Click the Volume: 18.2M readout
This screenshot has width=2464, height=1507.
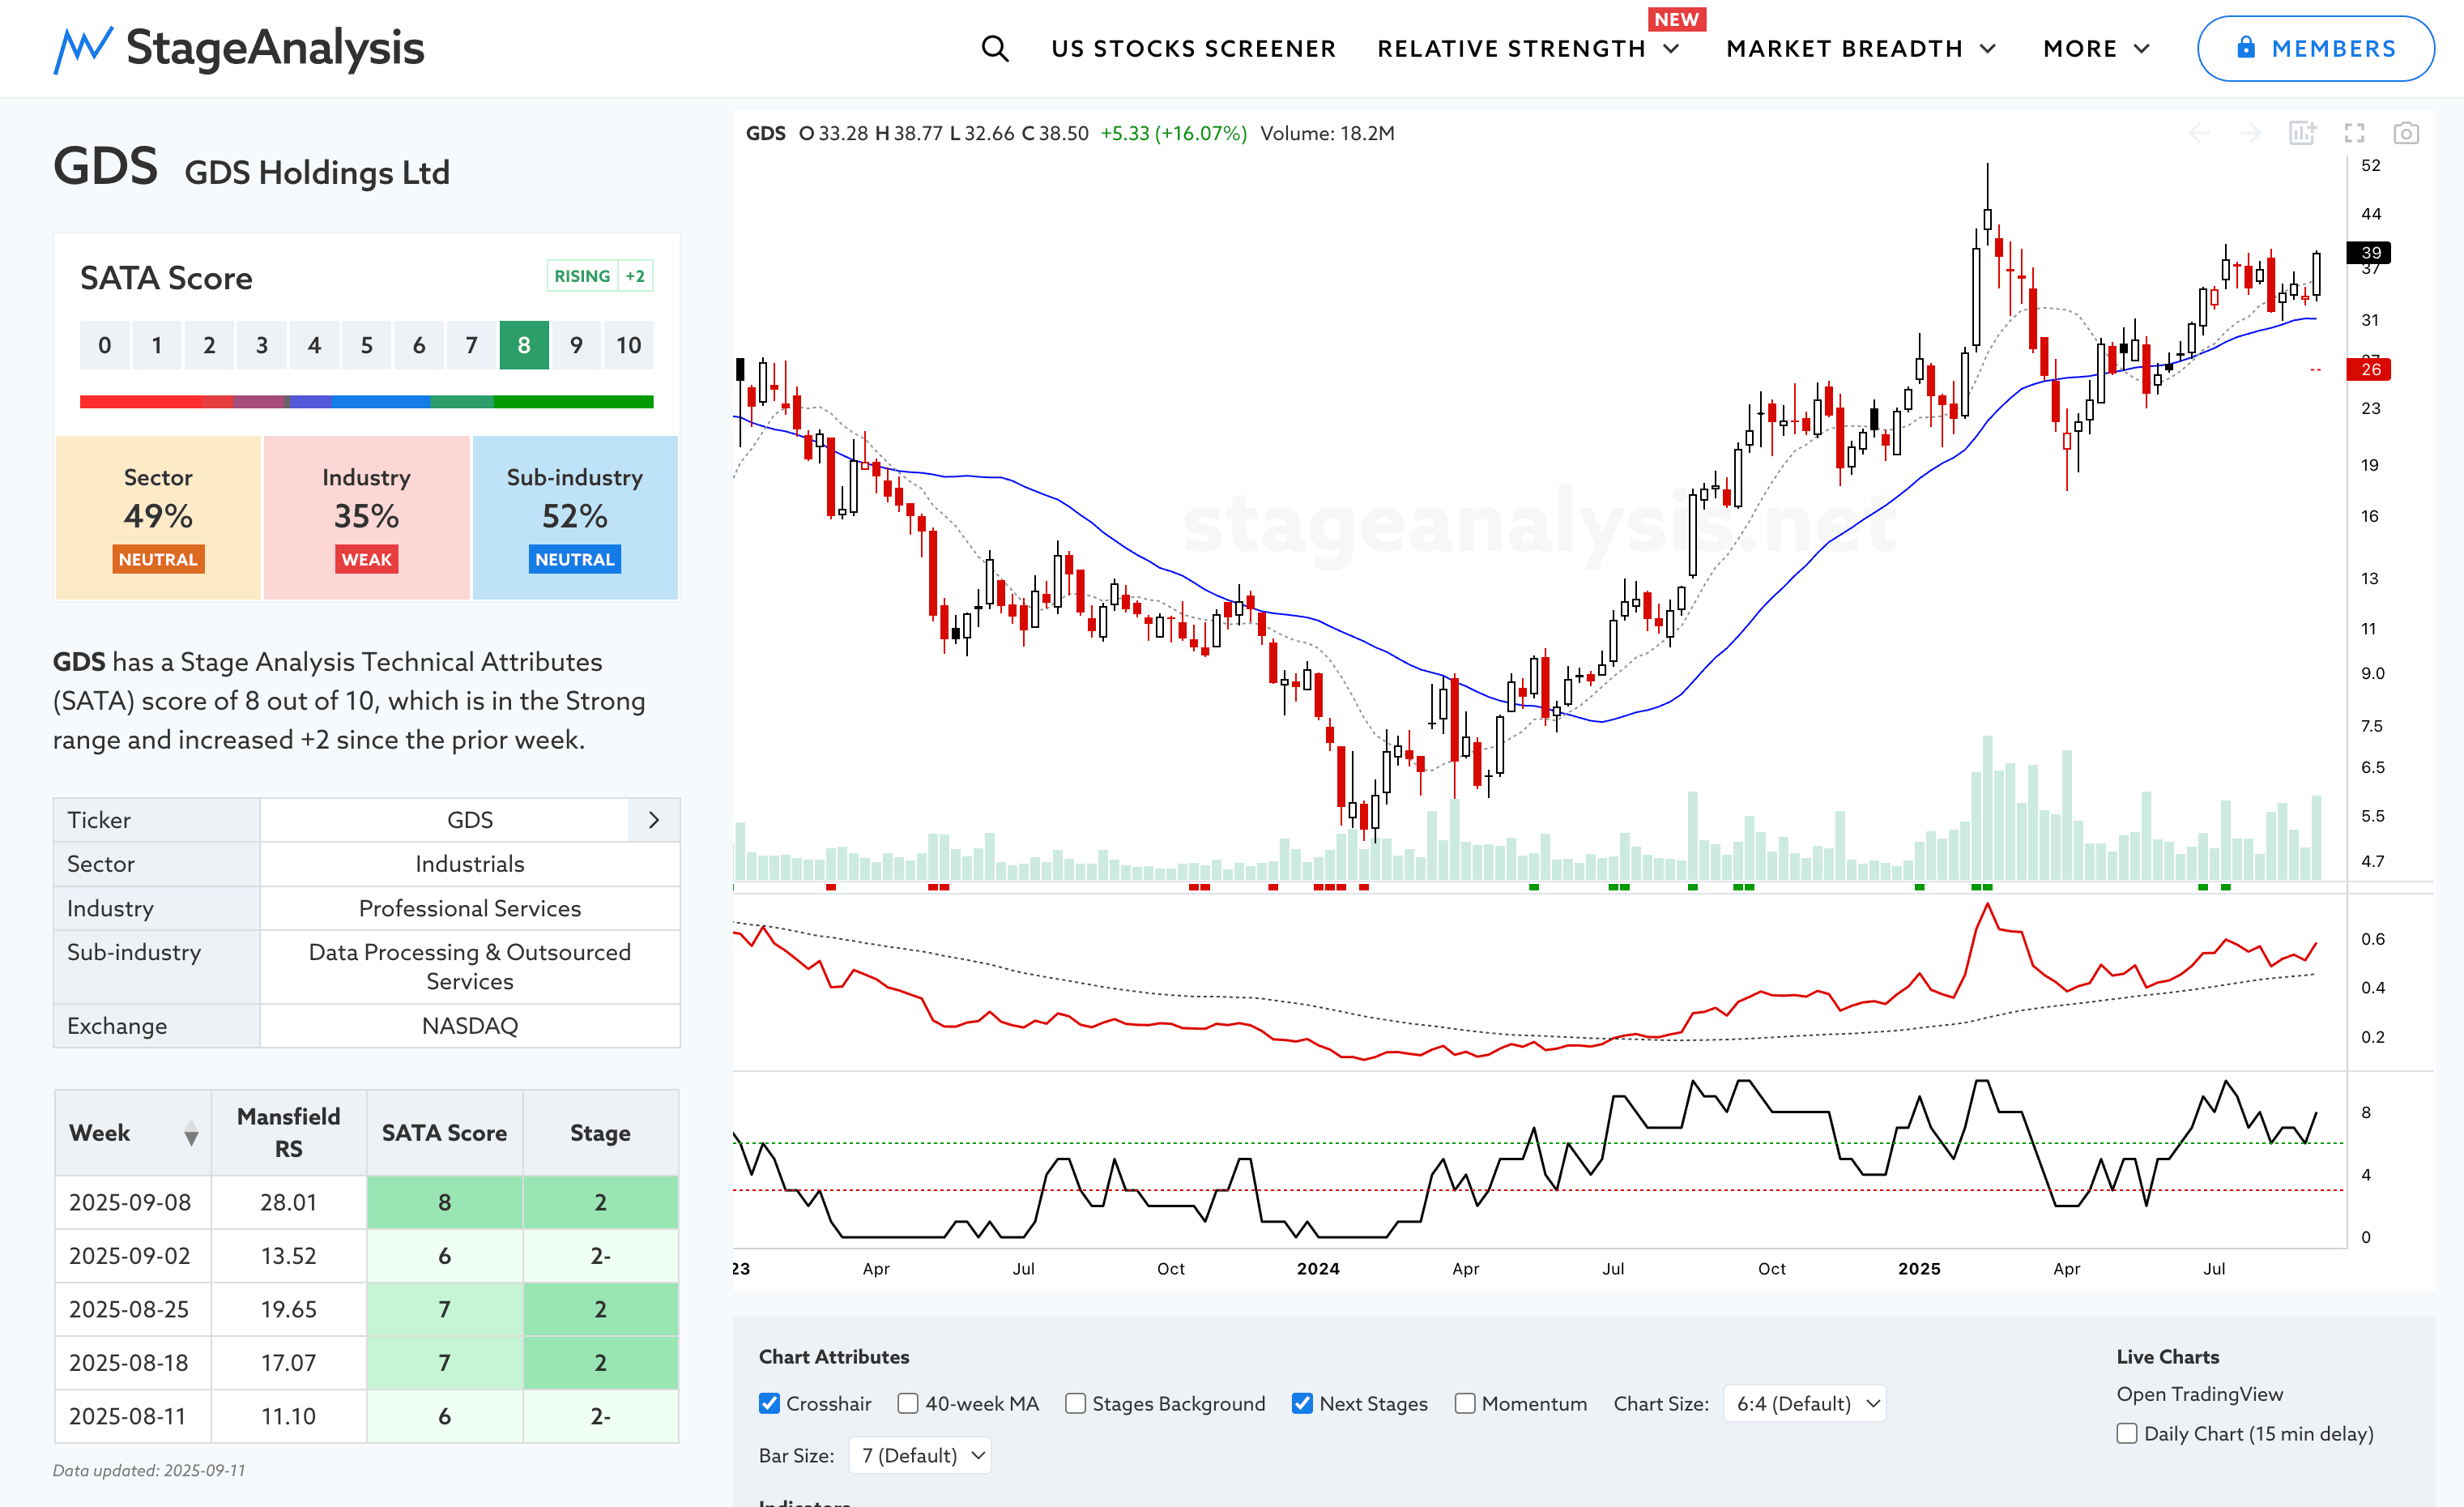pos(1327,133)
